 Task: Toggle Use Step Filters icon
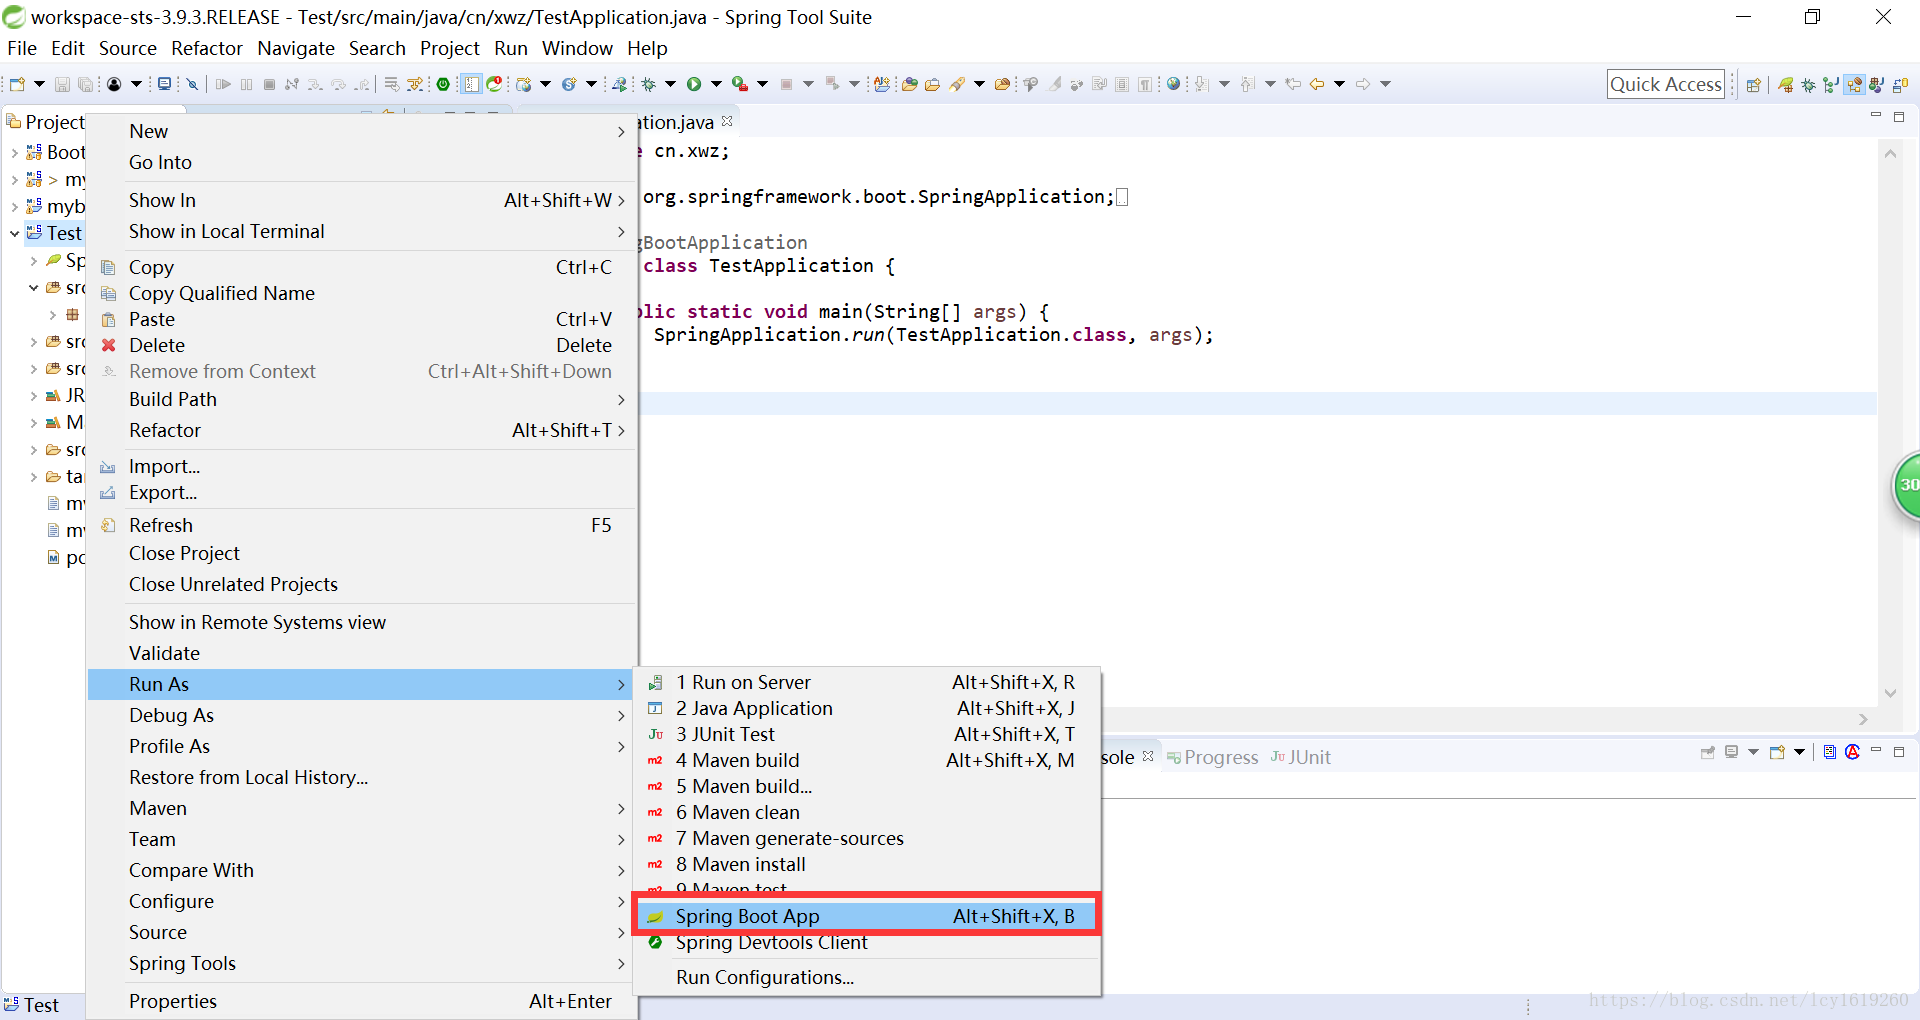[414, 84]
